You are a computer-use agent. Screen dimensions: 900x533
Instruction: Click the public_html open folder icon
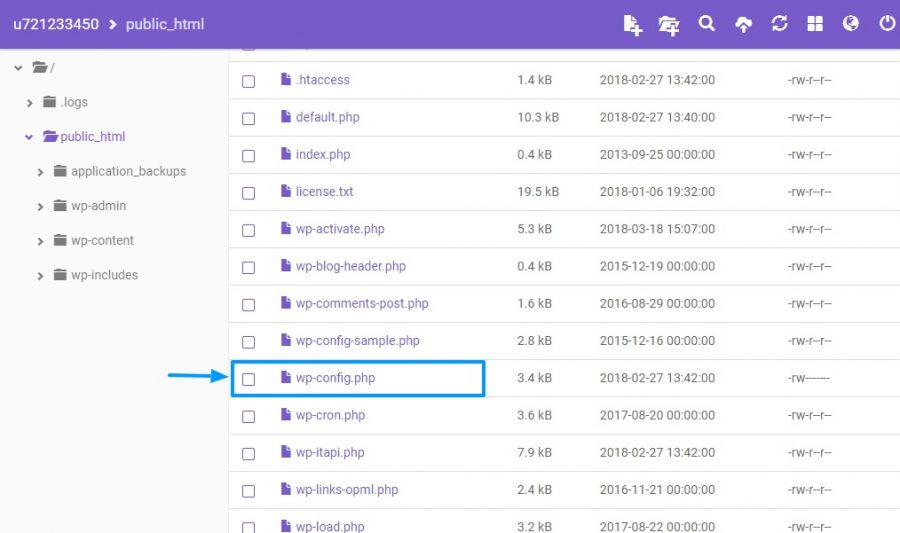coord(51,137)
